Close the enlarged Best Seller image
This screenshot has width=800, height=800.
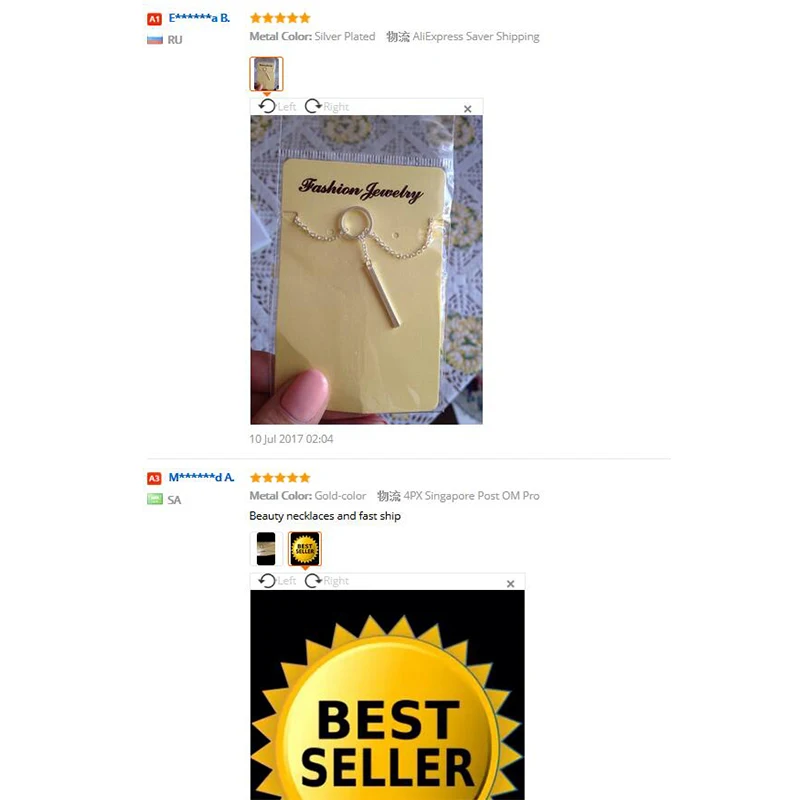point(510,584)
